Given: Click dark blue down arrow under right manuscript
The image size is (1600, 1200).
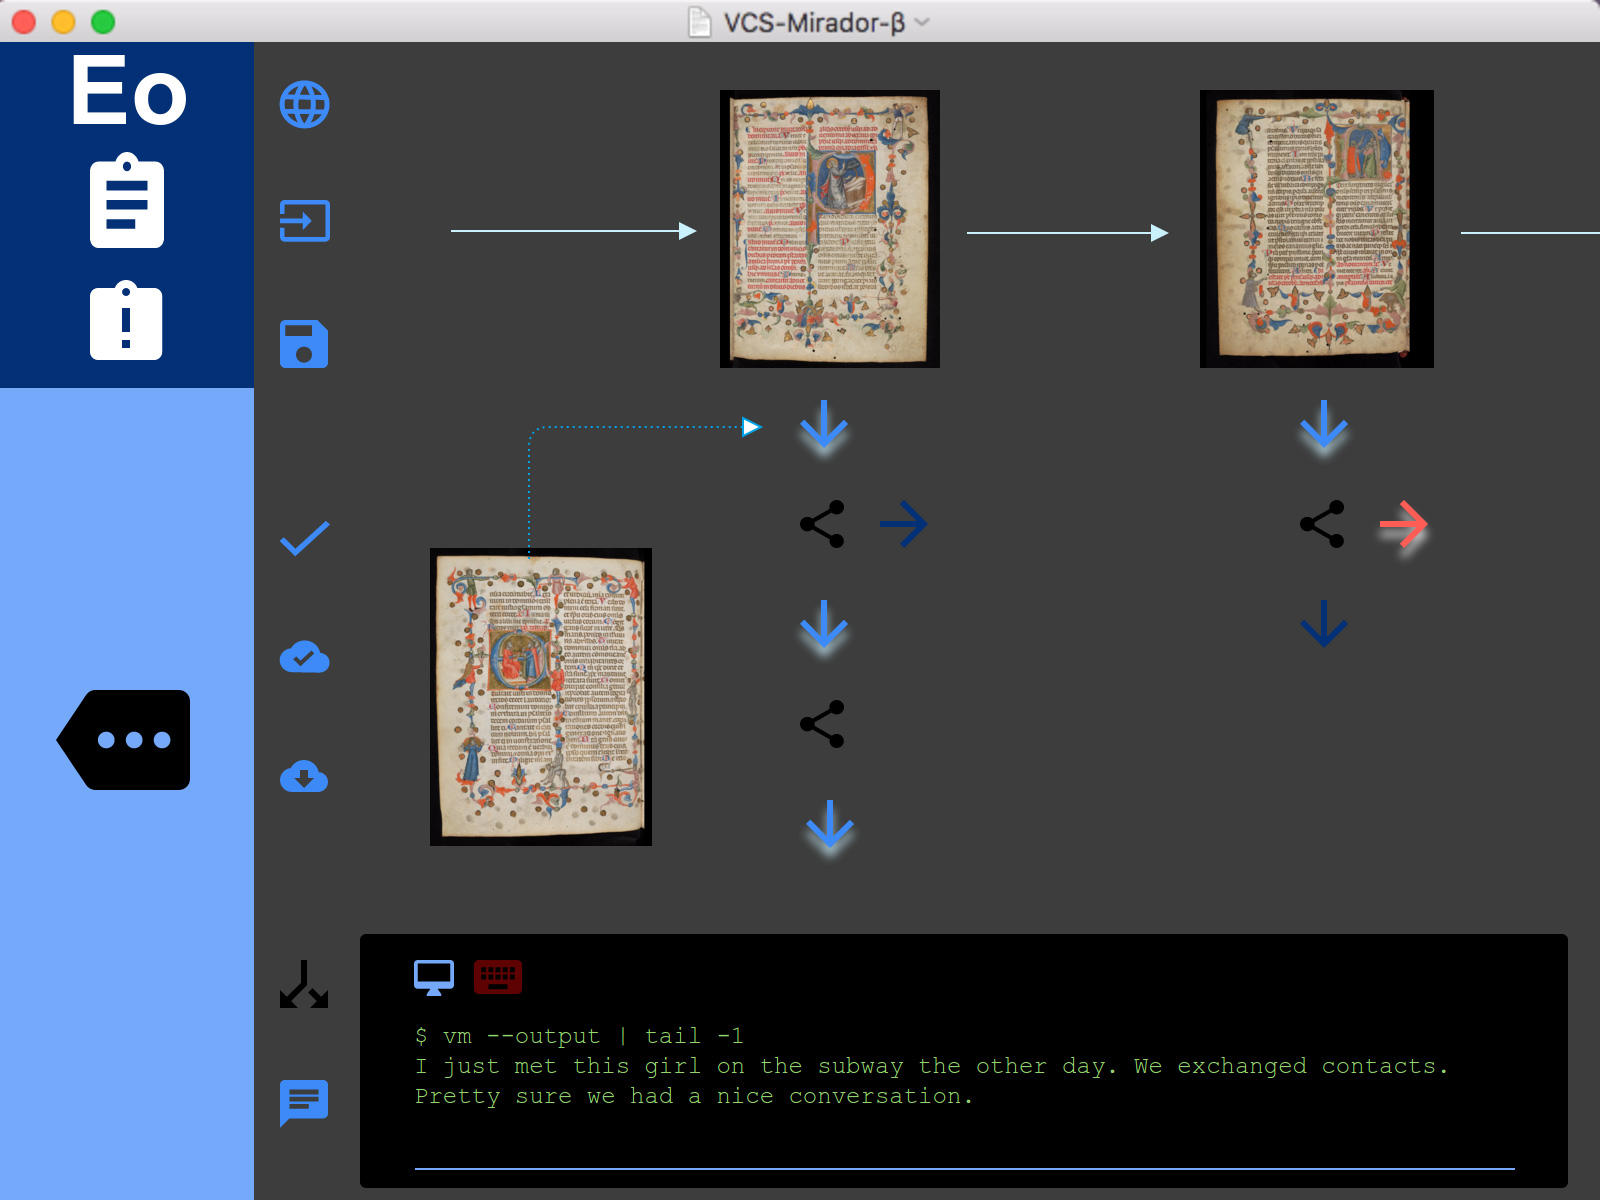Looking at the screenshot, I should tap(1324, 624).
